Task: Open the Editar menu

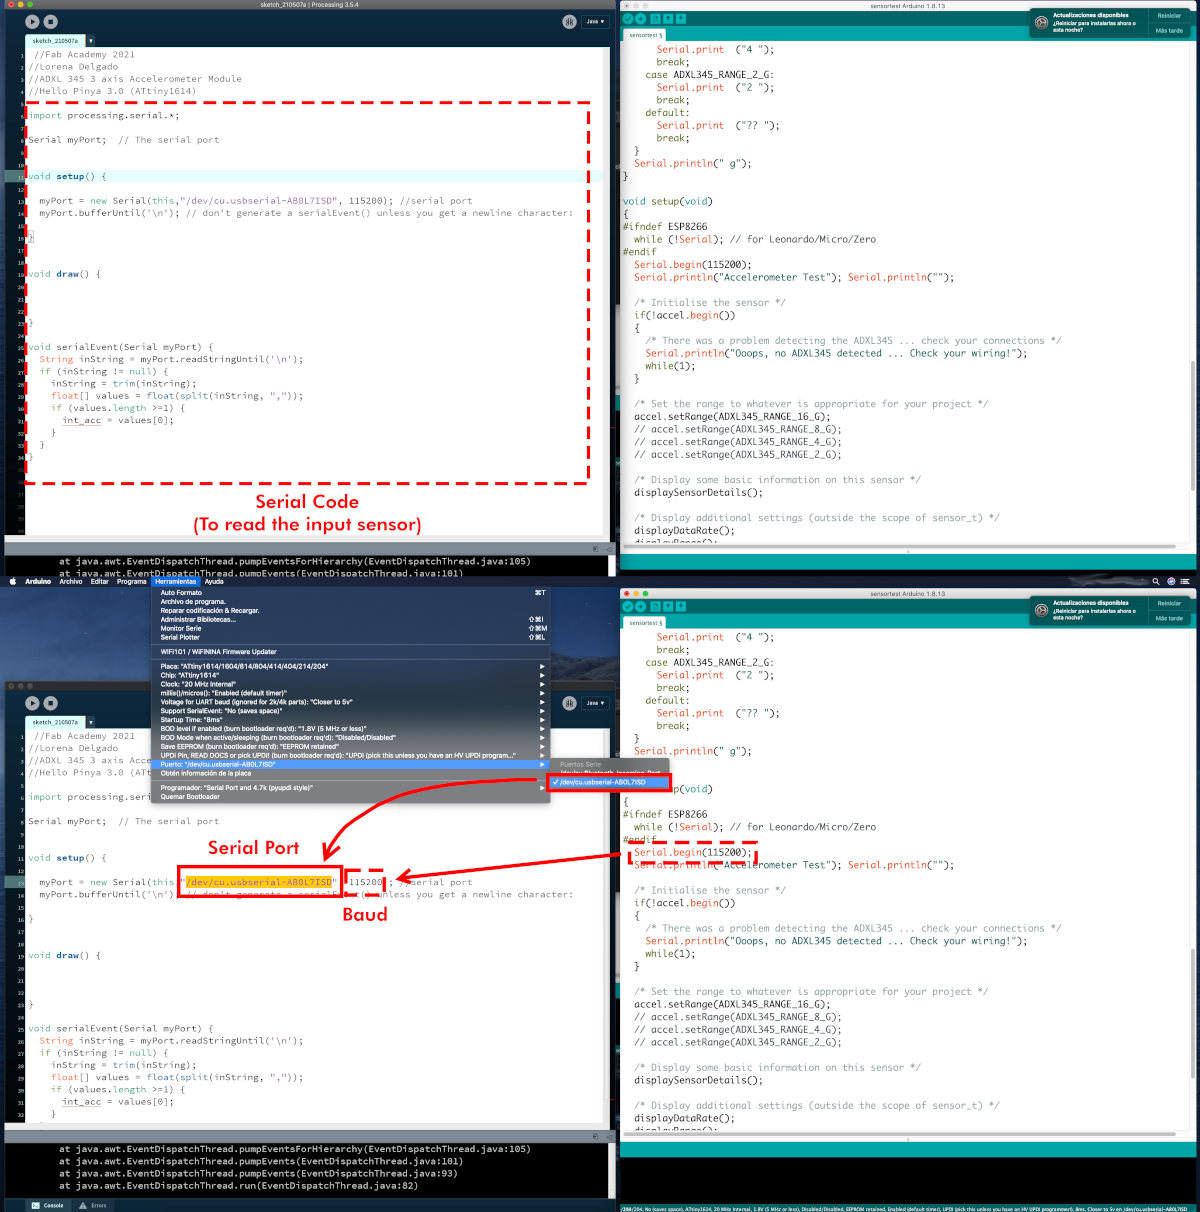Action: point(100,581)
